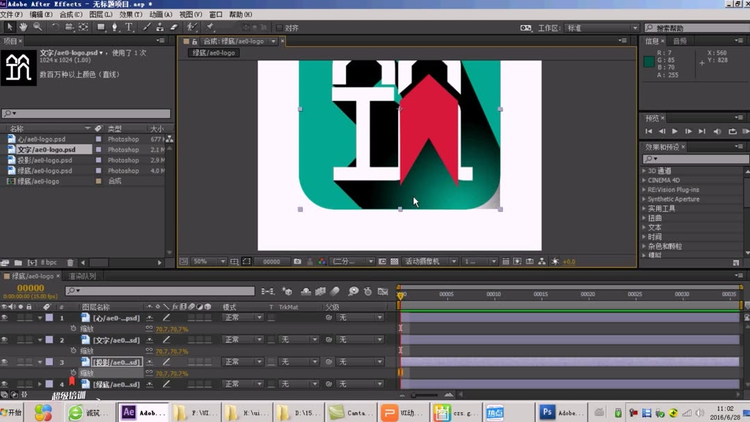The height and width of the screenshot is (422, 750).
Task: Select the Puppet Pin tool
Action: 210,27
